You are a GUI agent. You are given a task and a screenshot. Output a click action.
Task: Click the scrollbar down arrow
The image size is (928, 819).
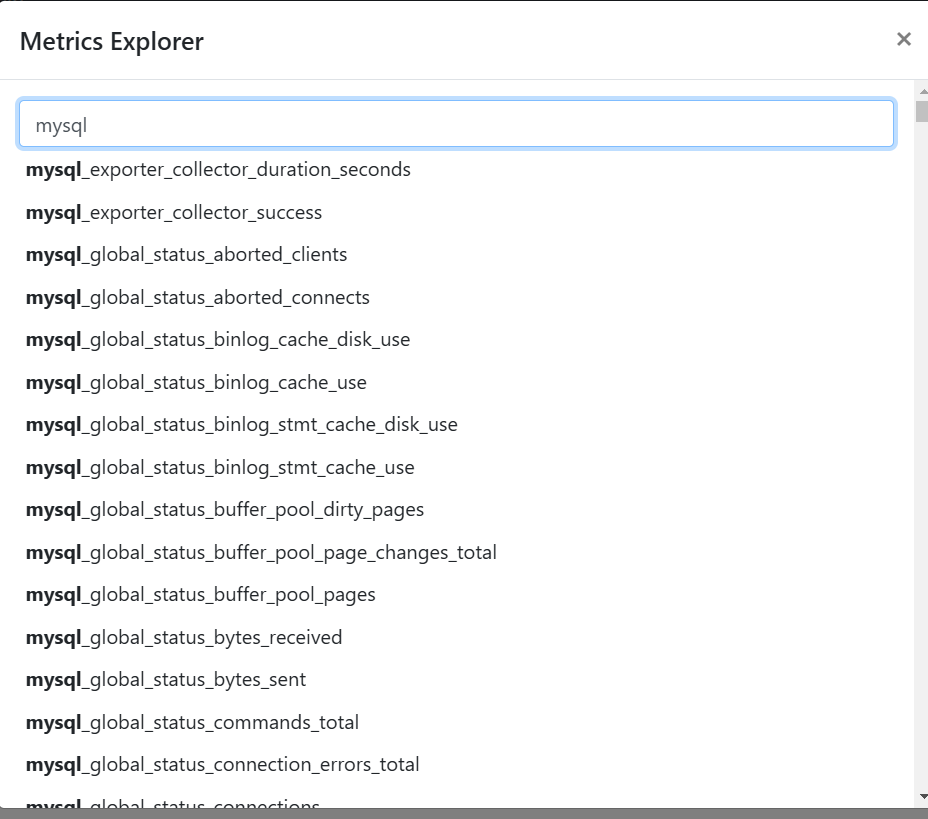pos(923,797)
